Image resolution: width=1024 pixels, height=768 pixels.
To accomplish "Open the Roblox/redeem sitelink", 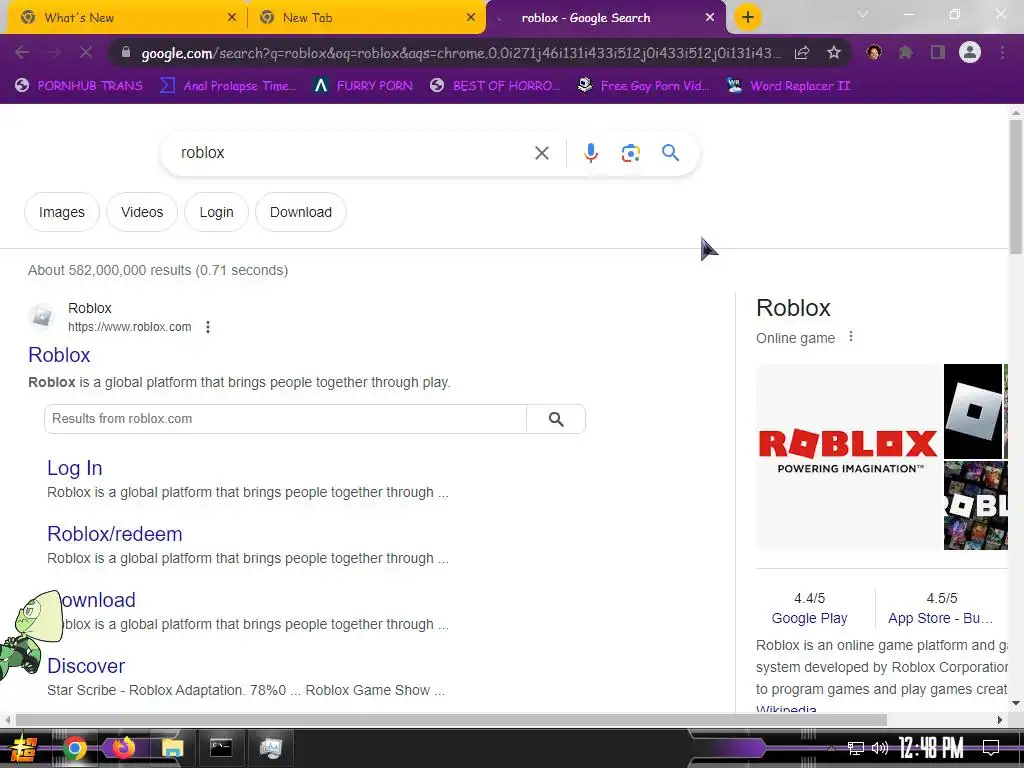I will [x=114, y=534].
